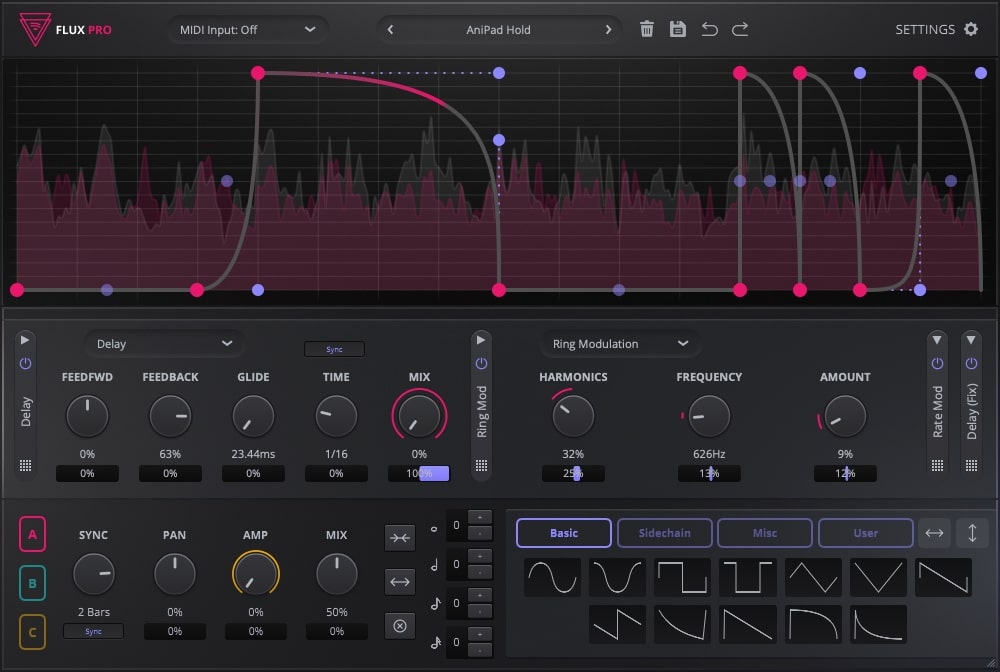Switch to the Sidechain waveform tab
Image resolution: width=1000 pixels, height=672 pixels.
[664, 533]
